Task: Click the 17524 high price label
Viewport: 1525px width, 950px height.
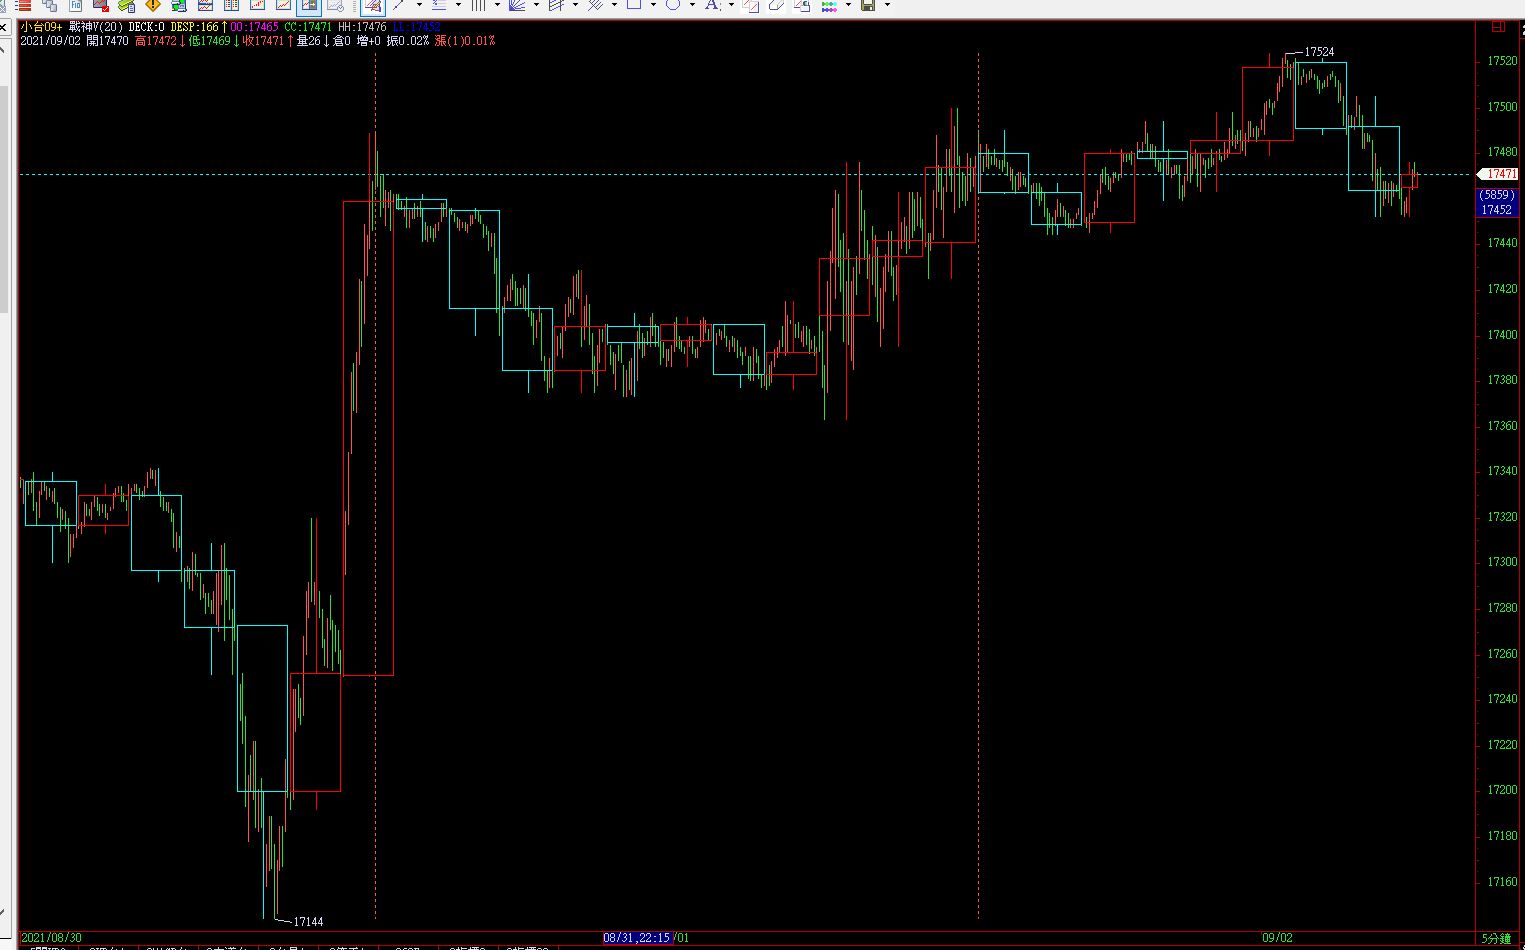Action: click(x=1319, y=52)
